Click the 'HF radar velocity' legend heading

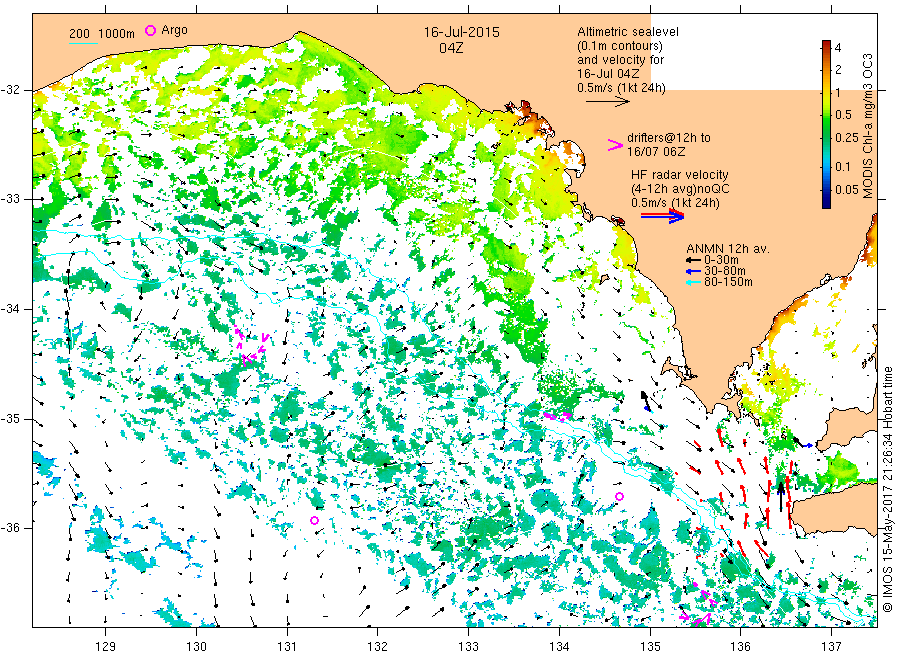tap(680, 174)
